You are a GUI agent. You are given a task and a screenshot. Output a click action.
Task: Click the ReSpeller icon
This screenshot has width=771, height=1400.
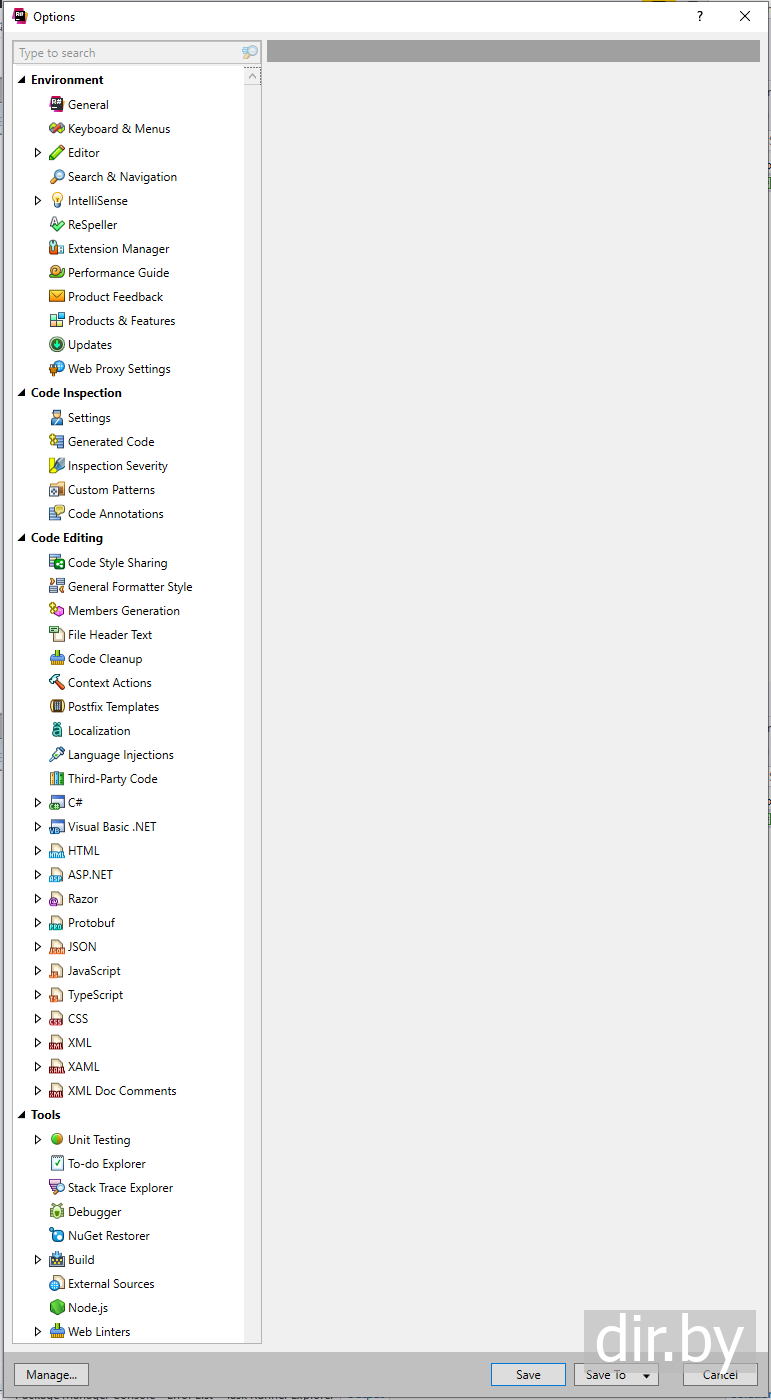[x=57, y=224]
